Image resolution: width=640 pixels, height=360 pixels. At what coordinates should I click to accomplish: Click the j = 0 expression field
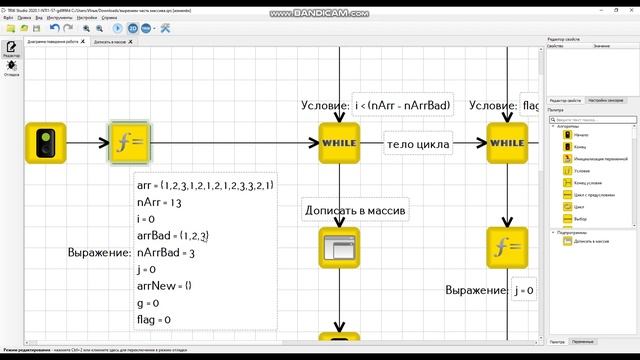[524, 290]
